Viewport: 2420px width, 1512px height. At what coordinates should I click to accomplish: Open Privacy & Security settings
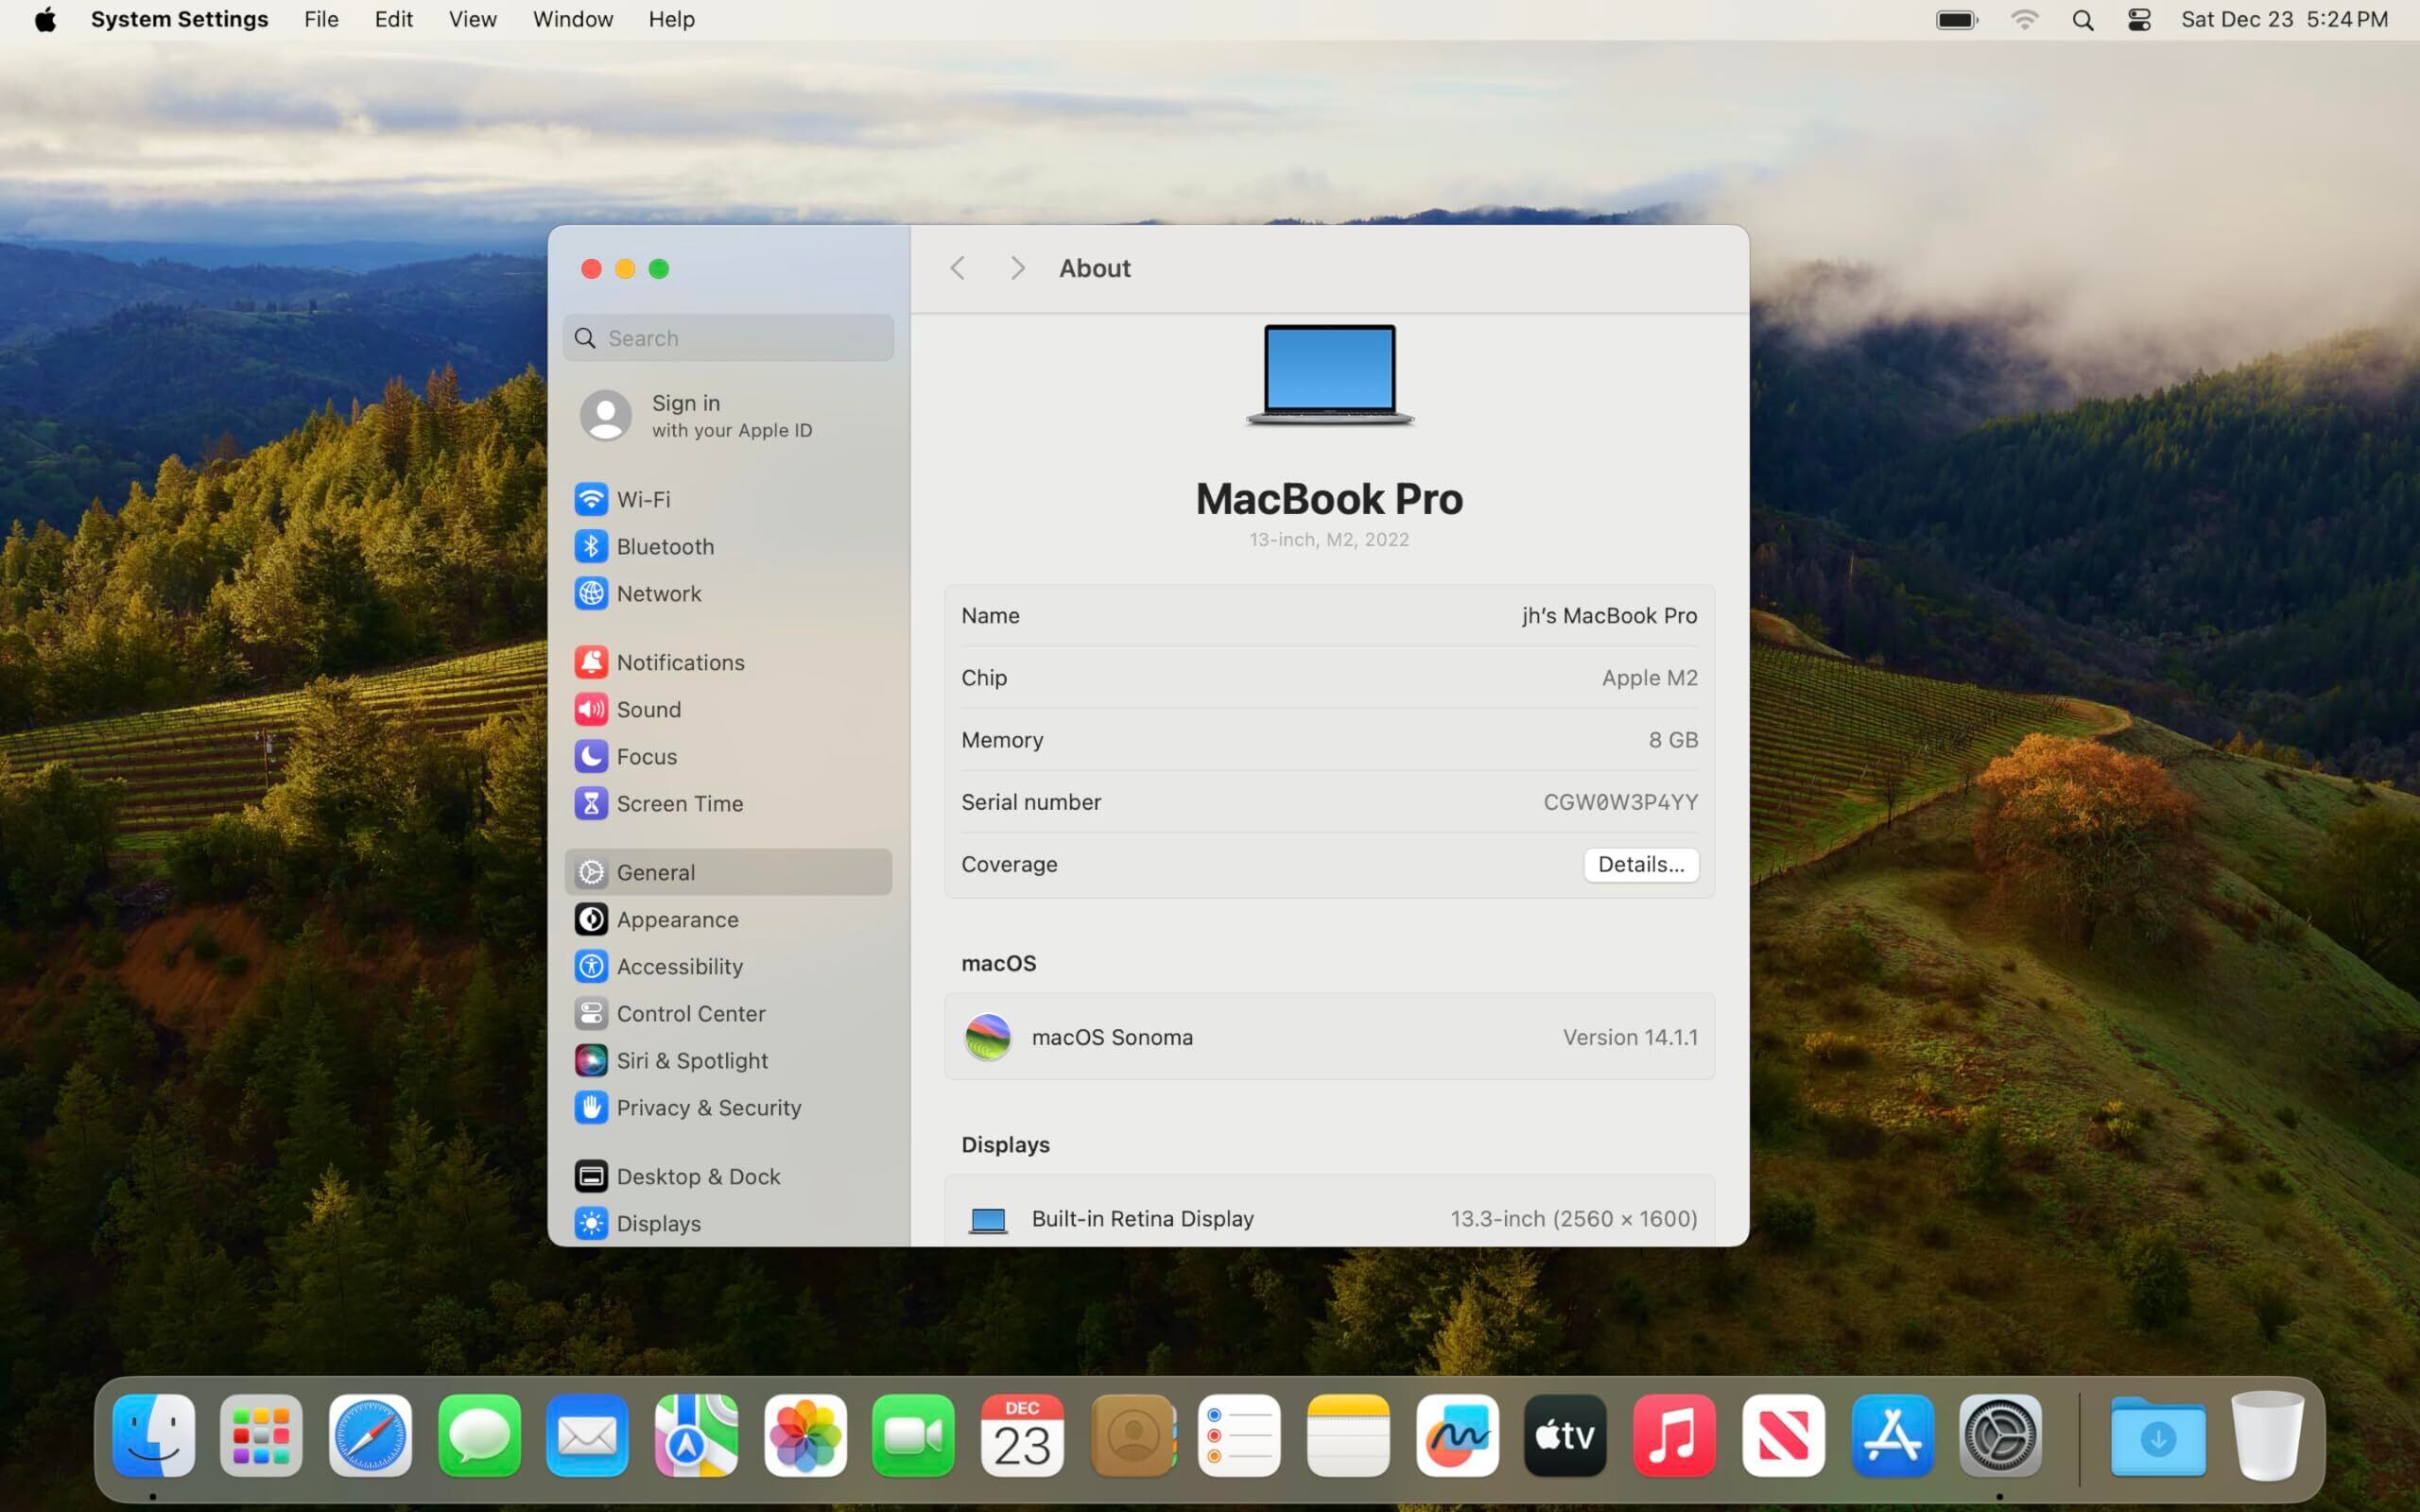pos(708,1107)
